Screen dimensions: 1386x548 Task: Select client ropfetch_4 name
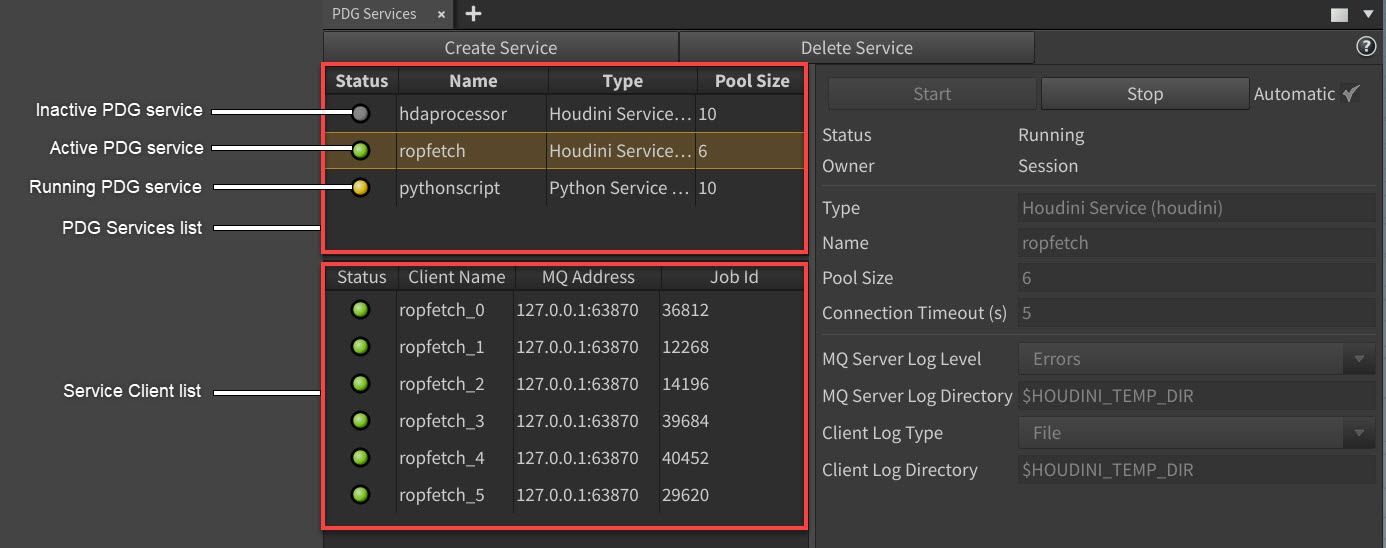pos(441,458)
